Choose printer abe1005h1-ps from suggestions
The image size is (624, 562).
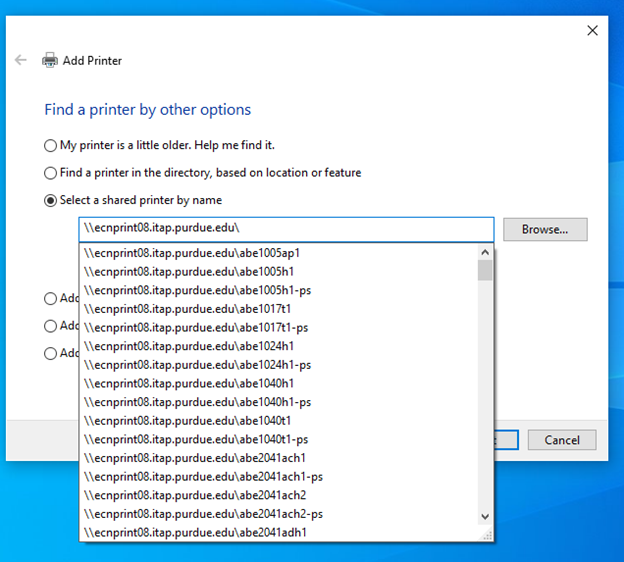pyautogui.click(x=279, y=290)
